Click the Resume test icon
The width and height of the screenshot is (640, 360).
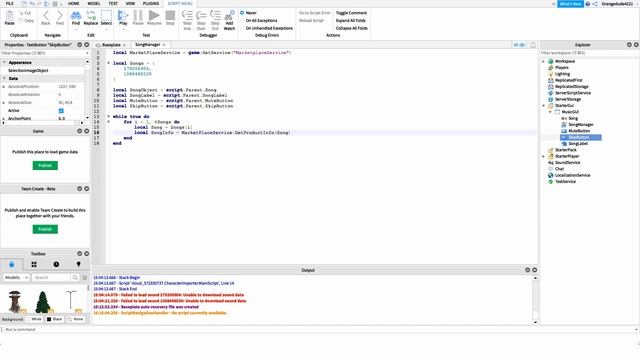[x=154, y=16]
